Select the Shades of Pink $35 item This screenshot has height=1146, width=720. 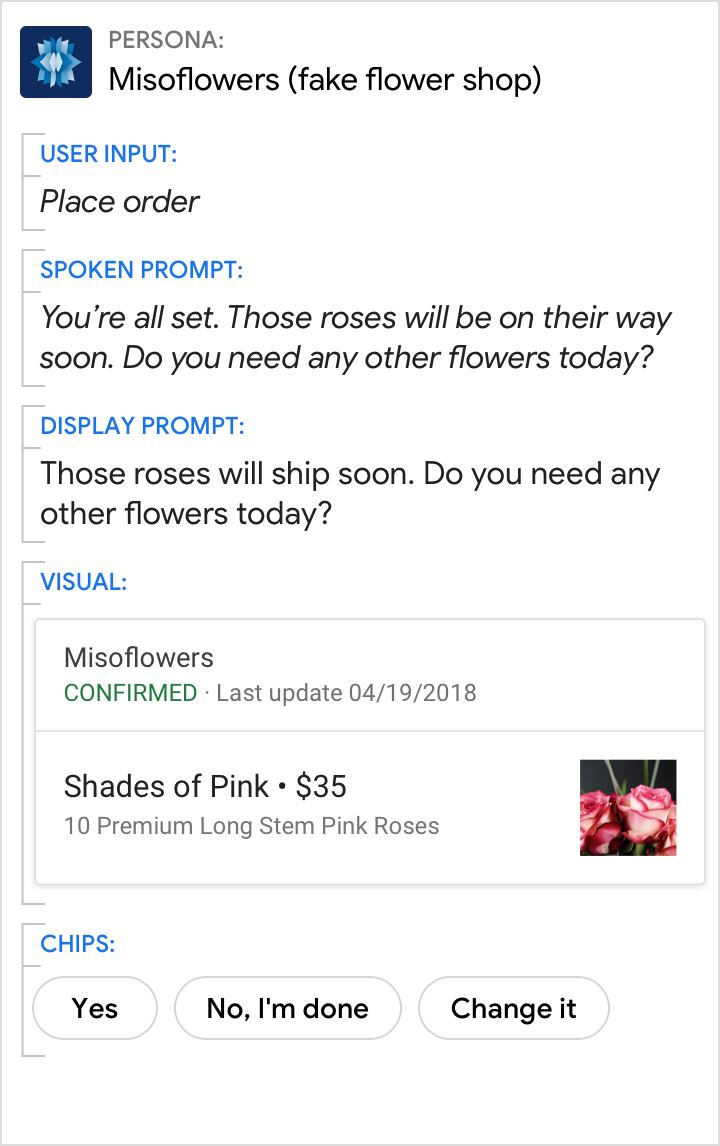(205, 787)
